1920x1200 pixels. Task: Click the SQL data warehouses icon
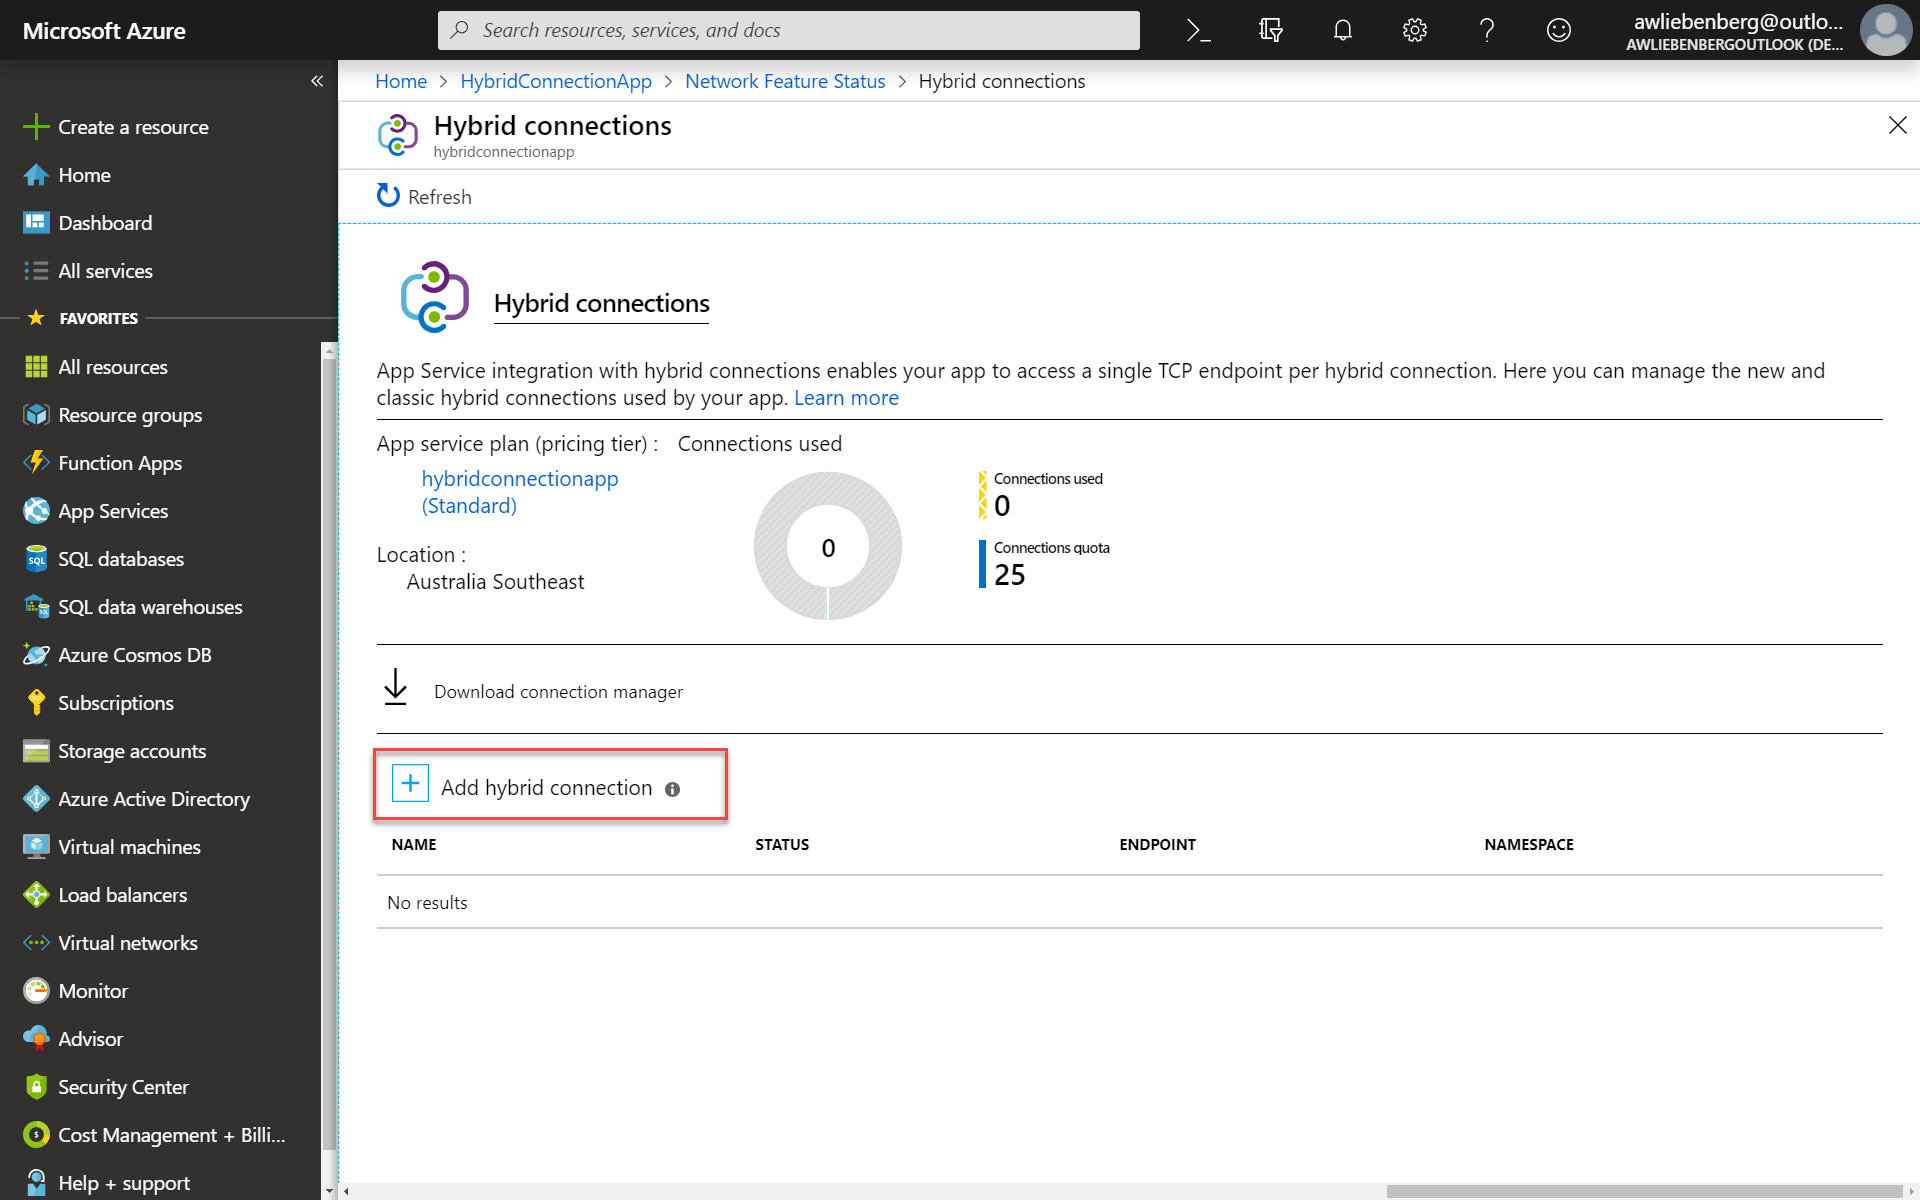pyautogui.click(x=36, y=607)
